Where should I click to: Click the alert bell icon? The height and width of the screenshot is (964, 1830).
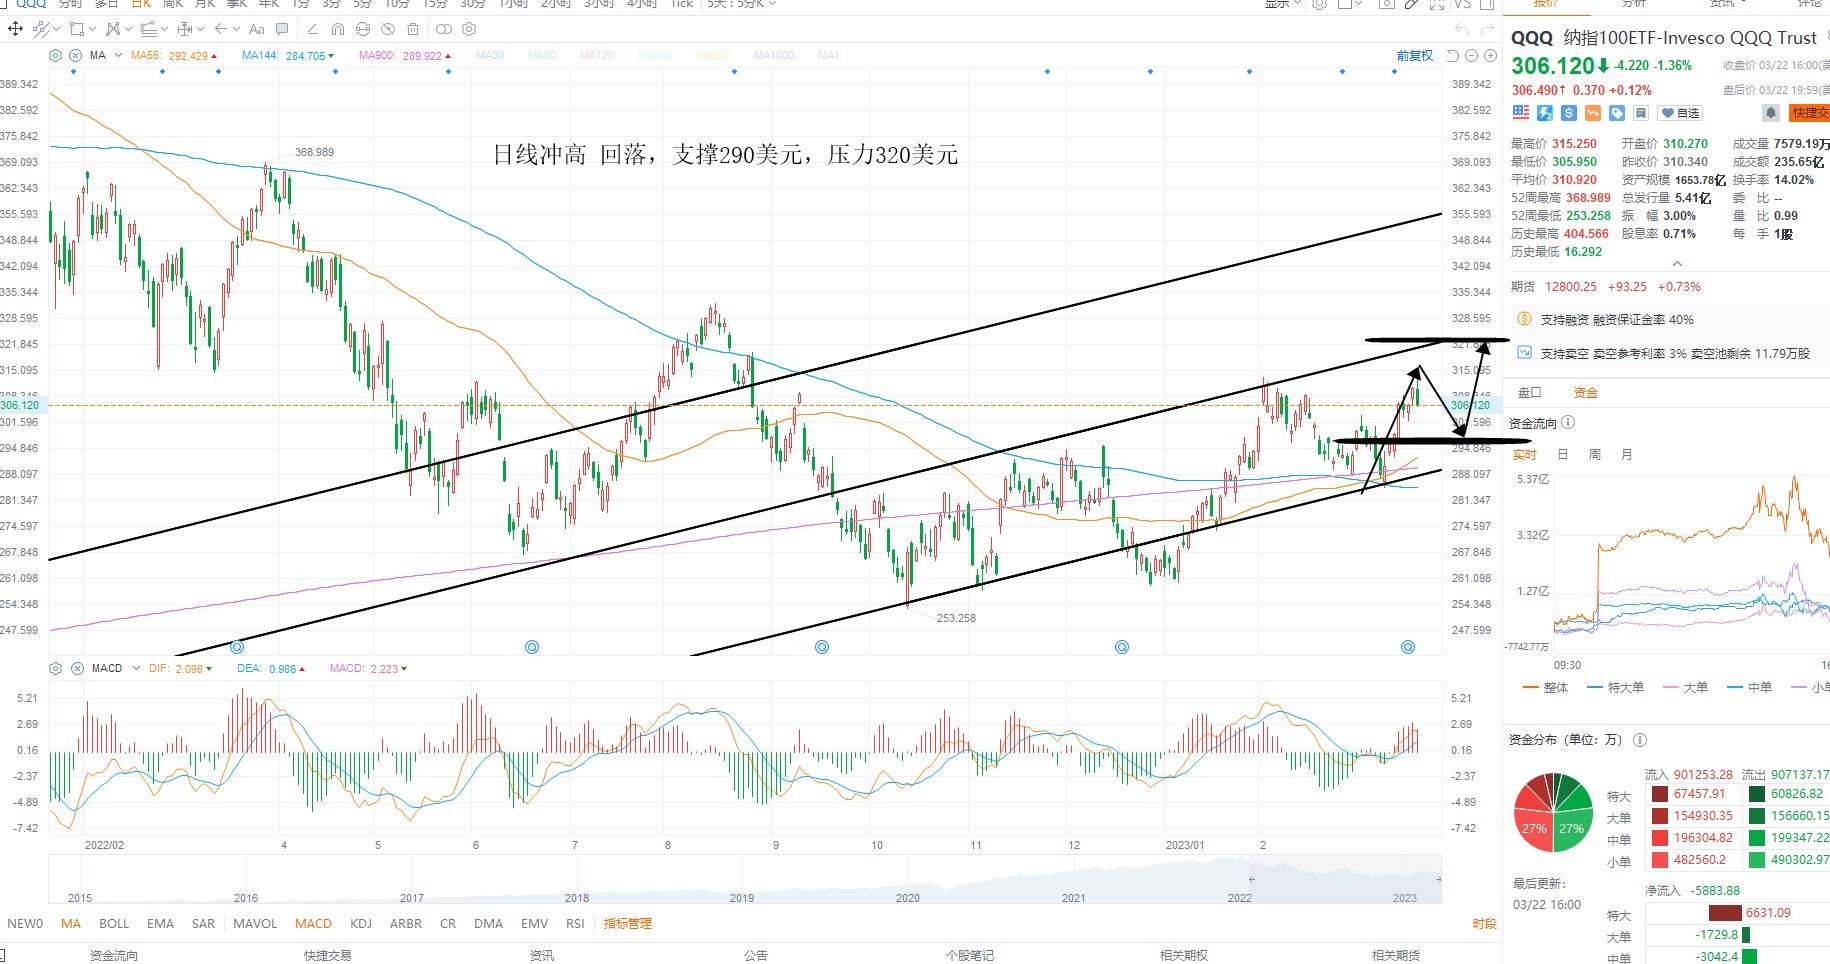click(x=1771, y=113)
